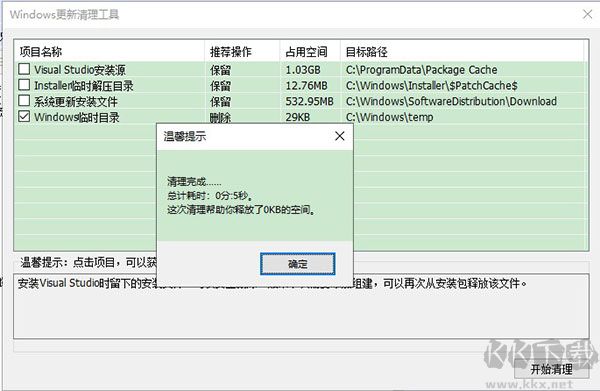Uncheck the Windows临时目录 checkbox
The width and height of the screenshot is (600, 391).
(24, 116)
